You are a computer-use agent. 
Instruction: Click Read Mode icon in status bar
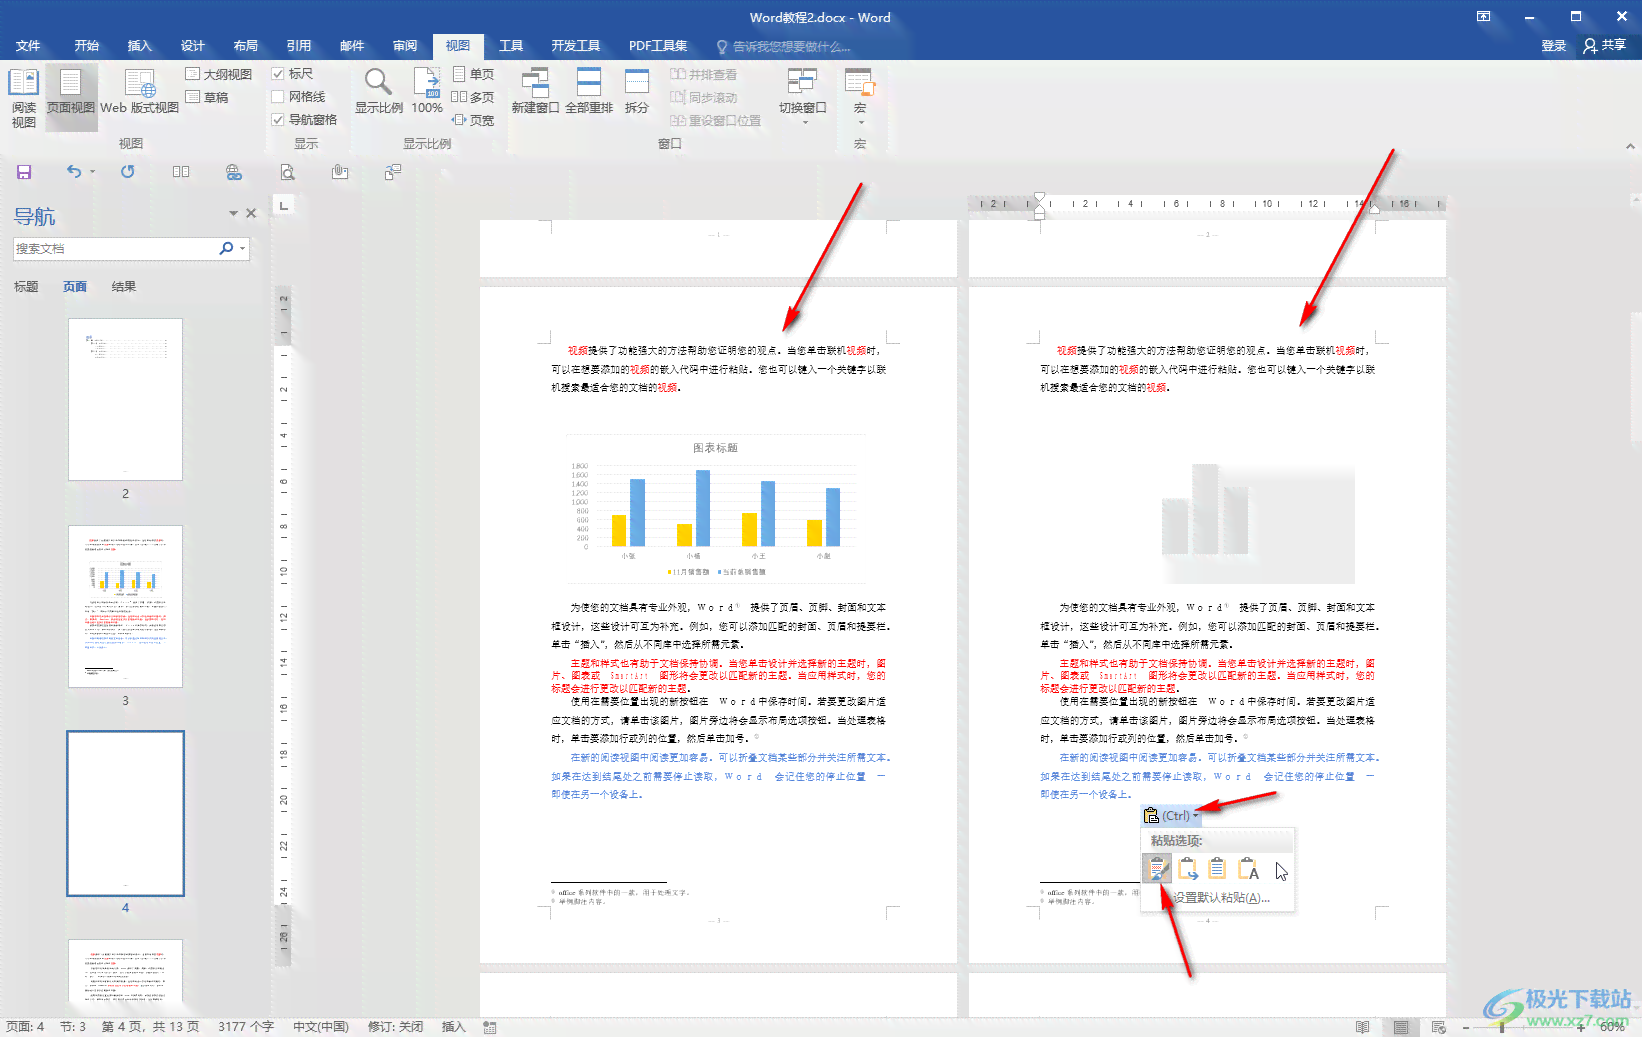click(x=1362, y=1027)
